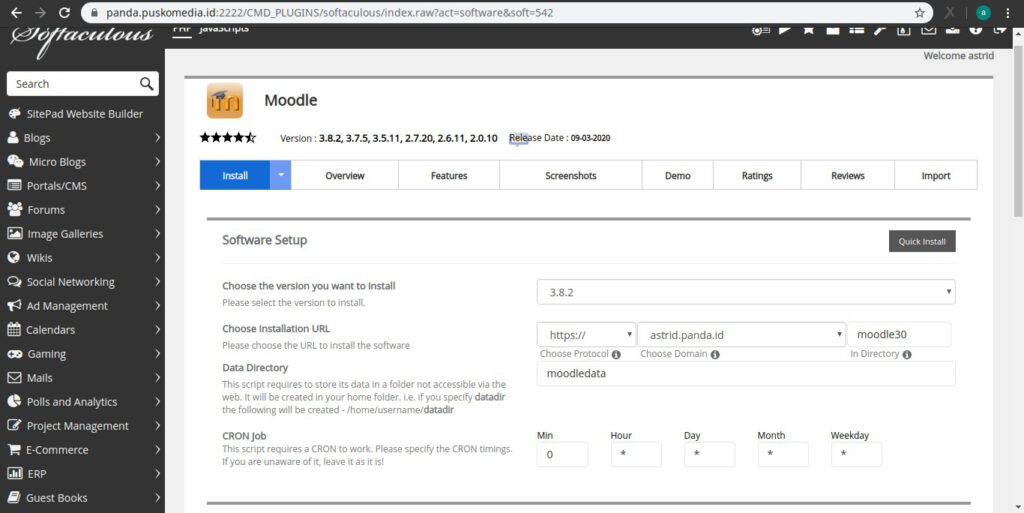Click the Quick Install button
The width and height of the screenshot is (1024, 513).
point(922,241)
